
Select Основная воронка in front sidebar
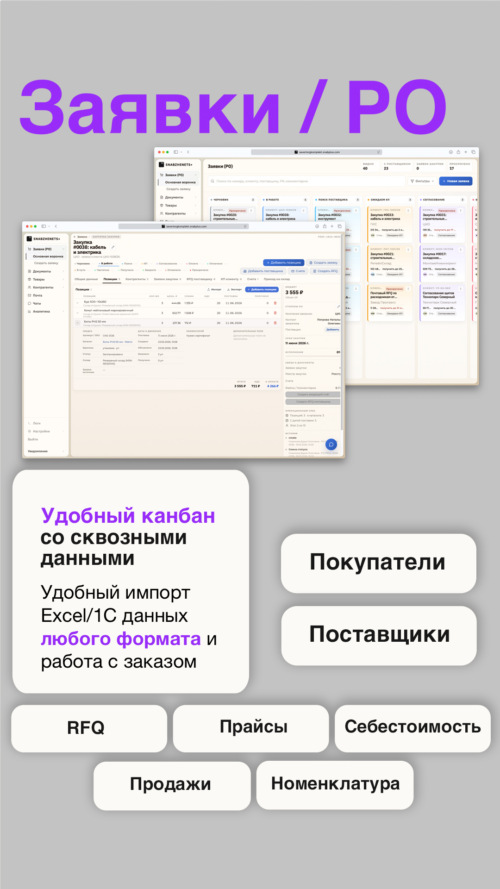48,256
